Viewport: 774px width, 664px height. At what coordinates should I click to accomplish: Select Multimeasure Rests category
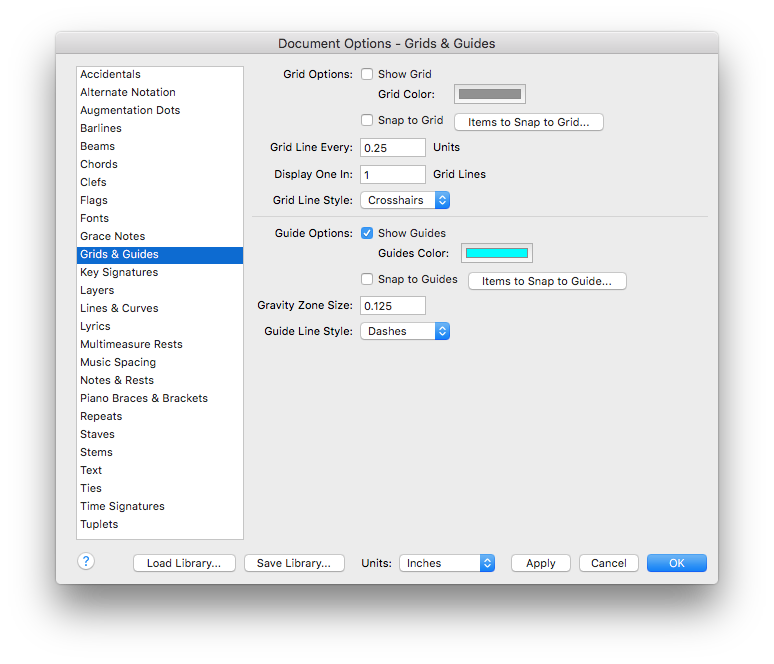(159, 345)
